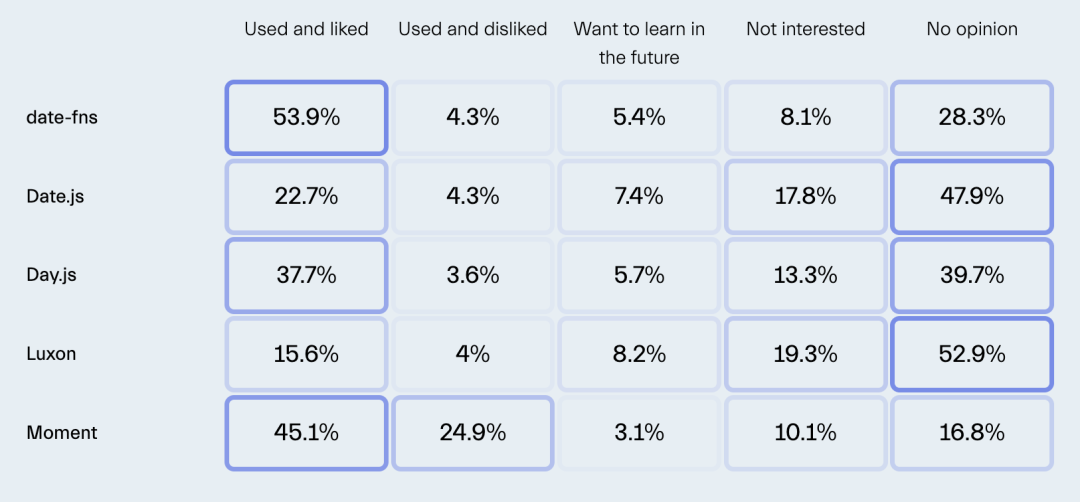Click the Luxon 'No opinion' 52.9% cell
The height and width of the screenshot is (502, 1080).
(x=971, y=354)
